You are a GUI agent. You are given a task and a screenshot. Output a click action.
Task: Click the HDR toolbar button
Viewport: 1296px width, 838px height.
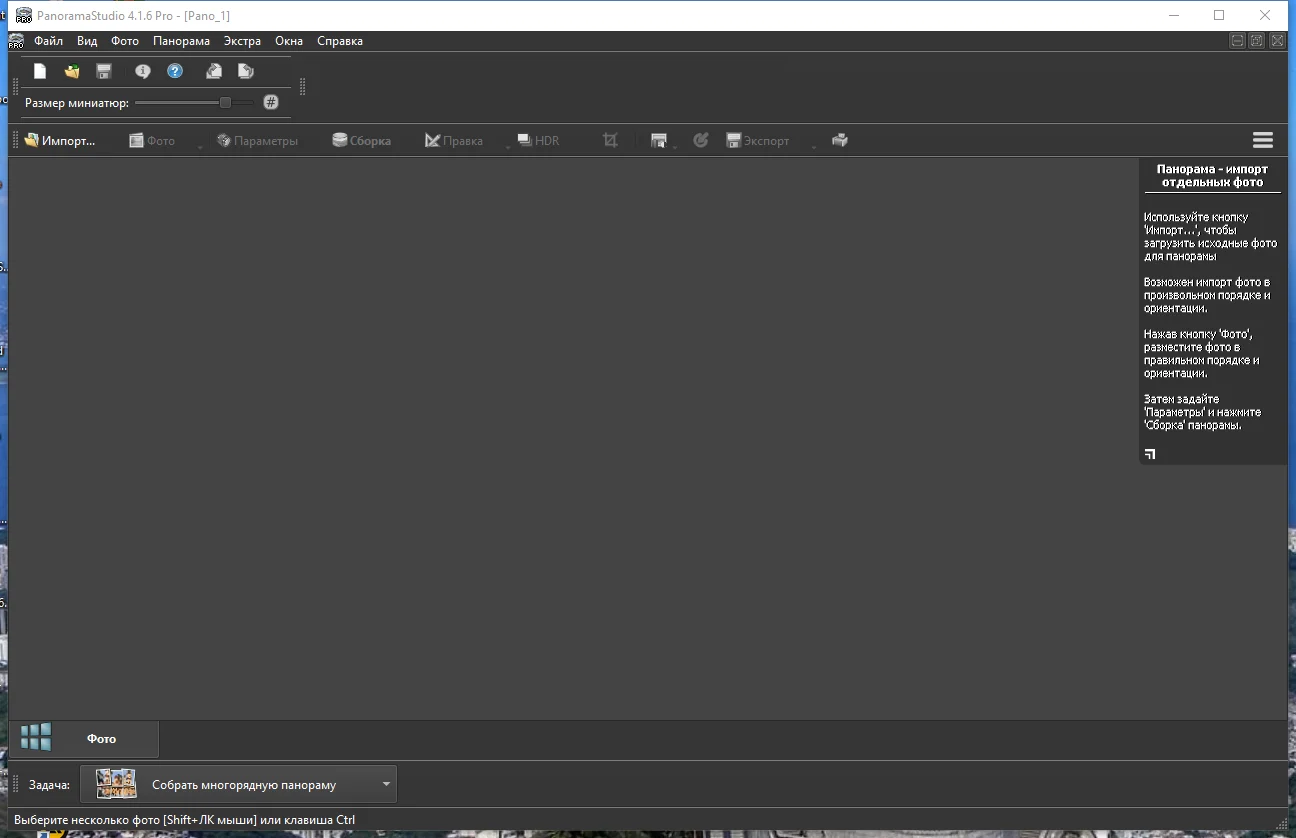[538, 141]
